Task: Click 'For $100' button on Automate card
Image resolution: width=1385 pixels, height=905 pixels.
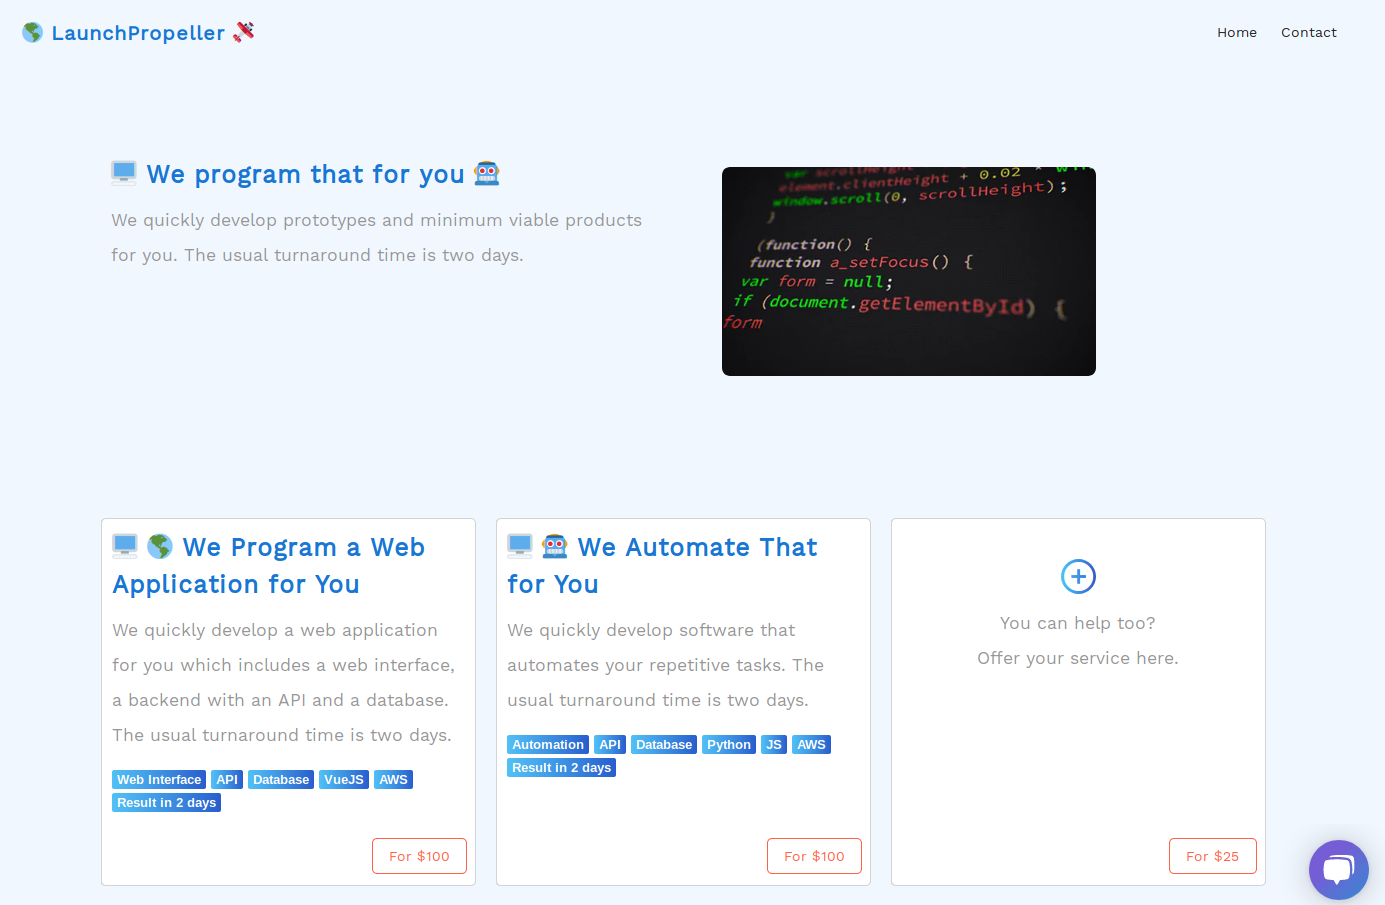Action: [x=814, y=856]
